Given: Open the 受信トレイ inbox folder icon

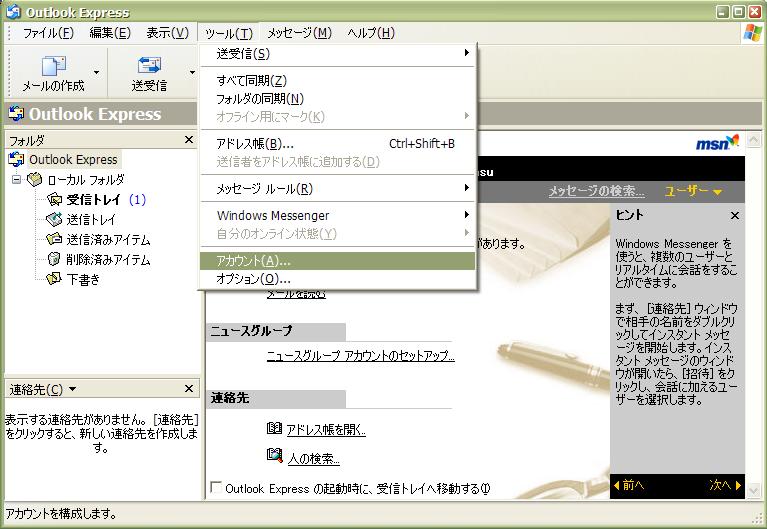Looking at the screenshot, I should tap(54, 200).
